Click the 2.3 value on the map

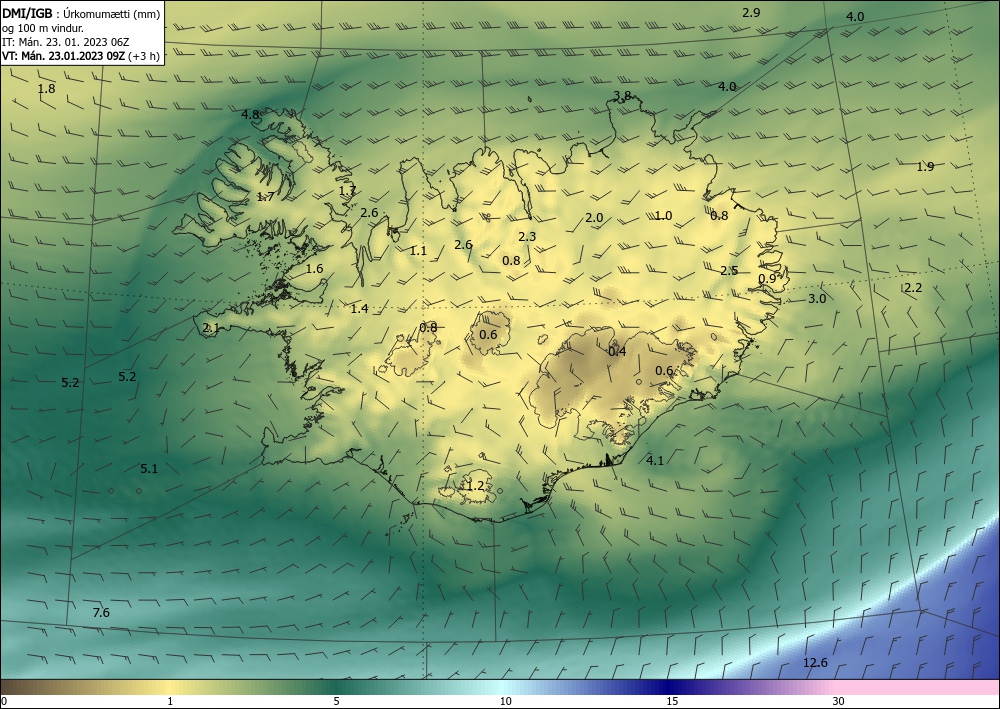[x=527, y=237]
